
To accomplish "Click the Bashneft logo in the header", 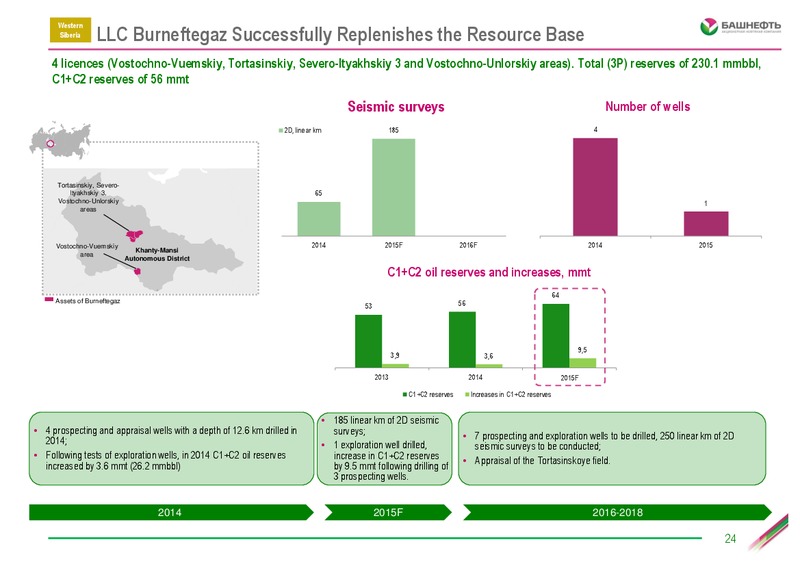I will click(740, 27).
